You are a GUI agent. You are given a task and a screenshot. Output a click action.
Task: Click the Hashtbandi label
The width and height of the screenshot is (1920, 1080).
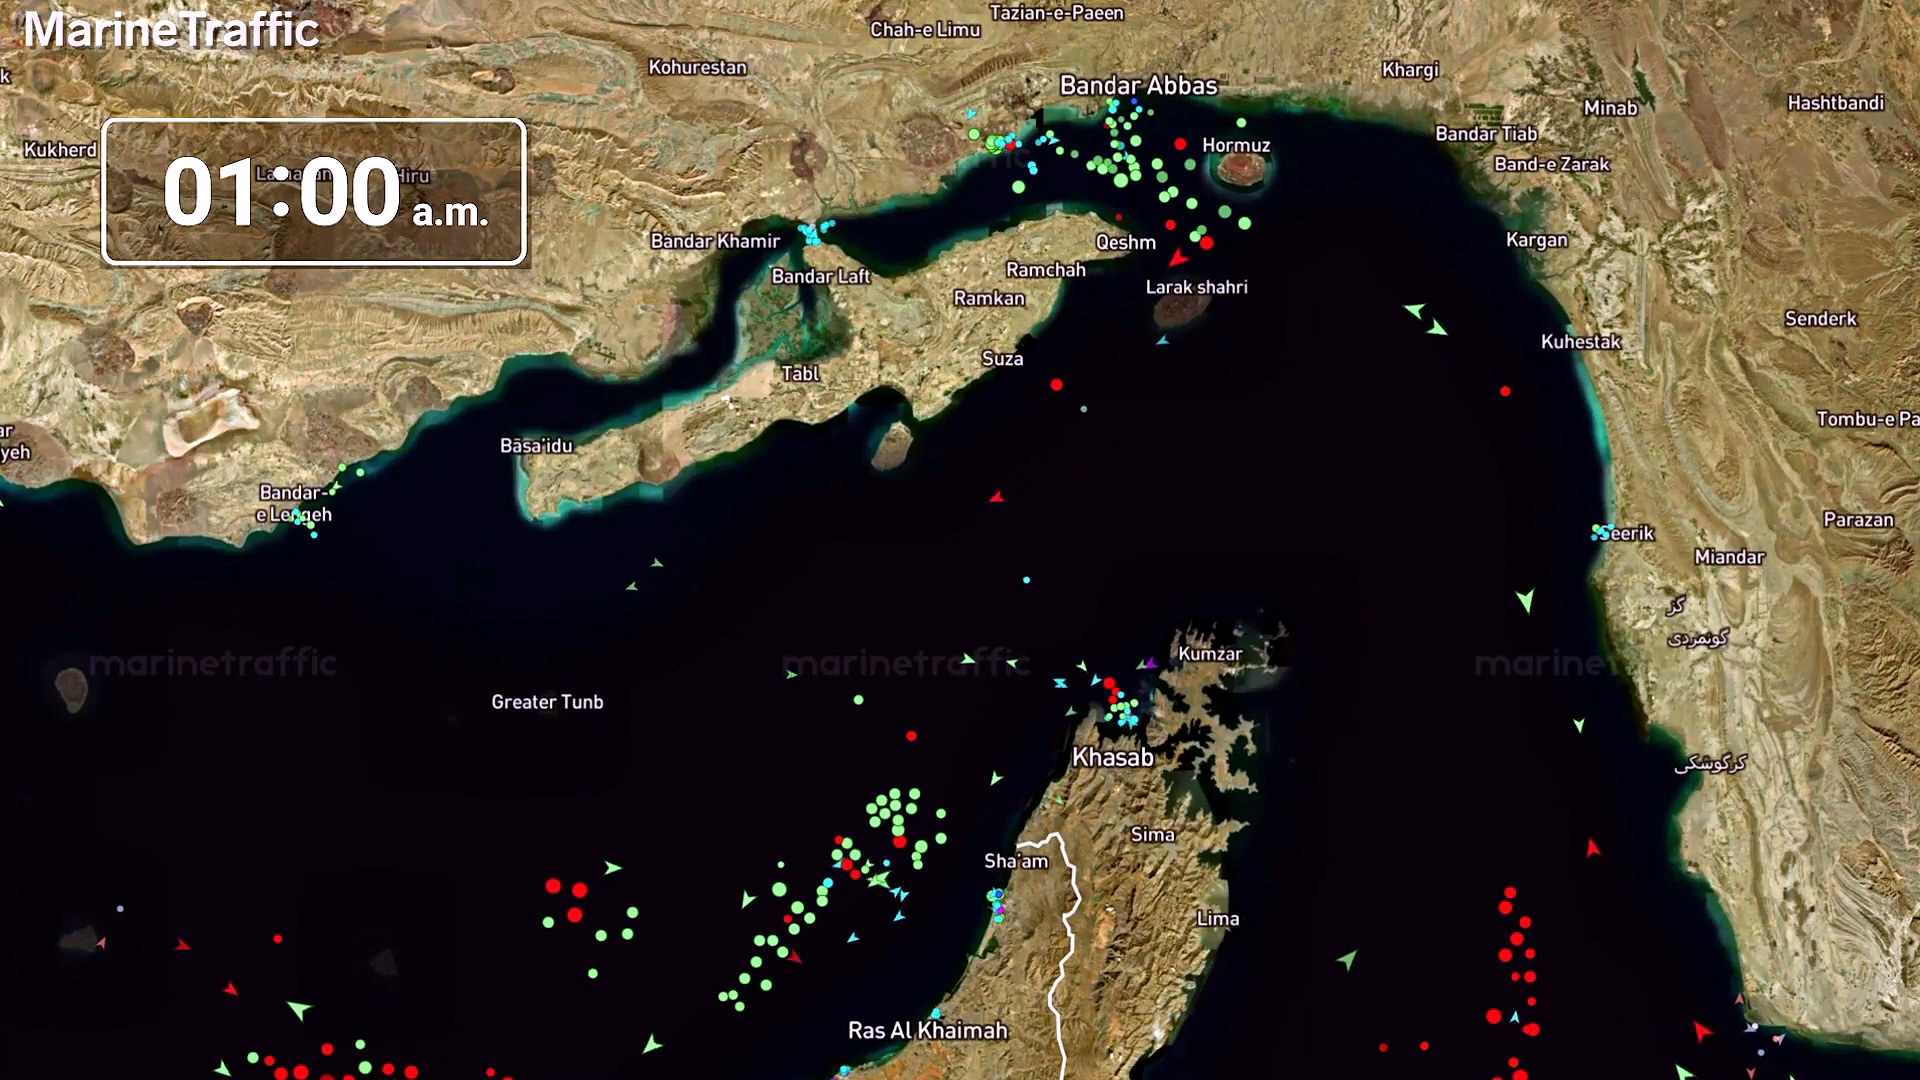(x=1836, y=103)
